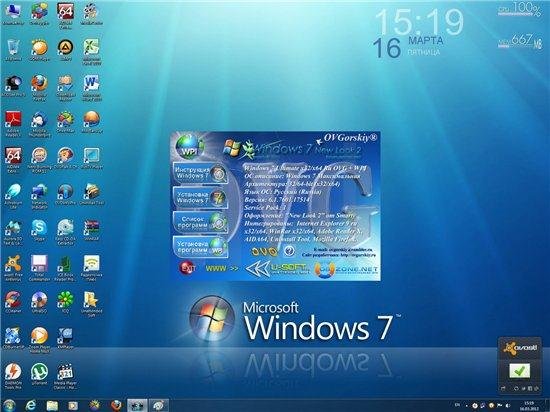Click the Установка Windows 7 button

(x=200, y=197)
